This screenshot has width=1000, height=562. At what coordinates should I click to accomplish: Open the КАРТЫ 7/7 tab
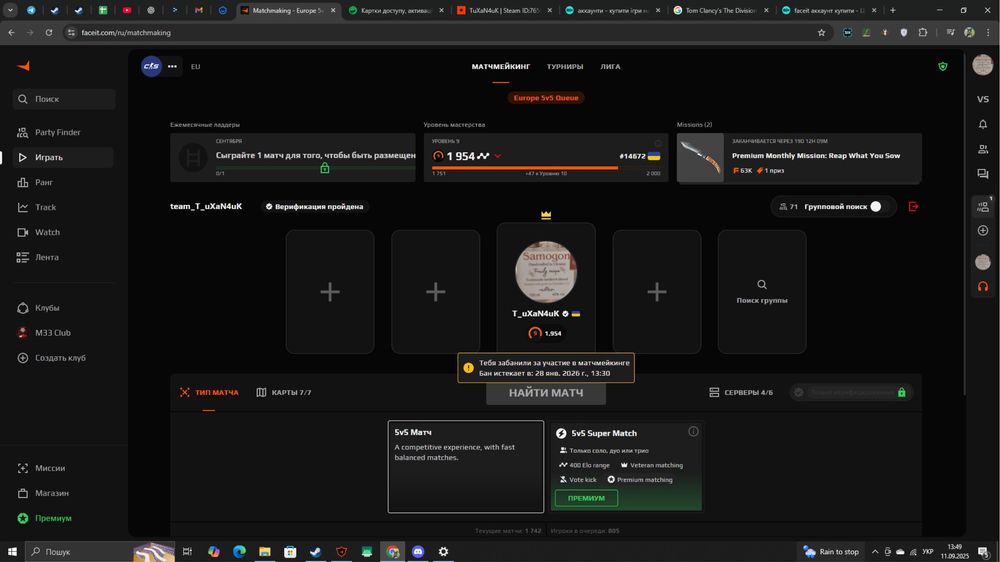click(x=284, y=392)
